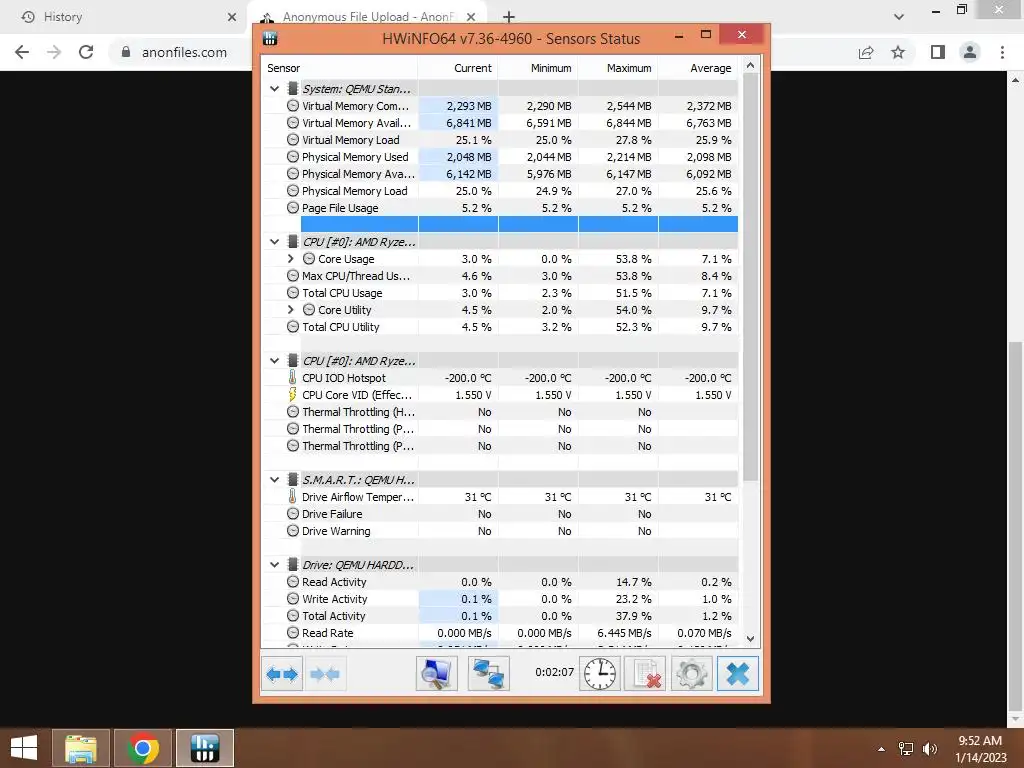Click the CPU Core VID lightning icon

pyautogui.click(x=293, y=394)
